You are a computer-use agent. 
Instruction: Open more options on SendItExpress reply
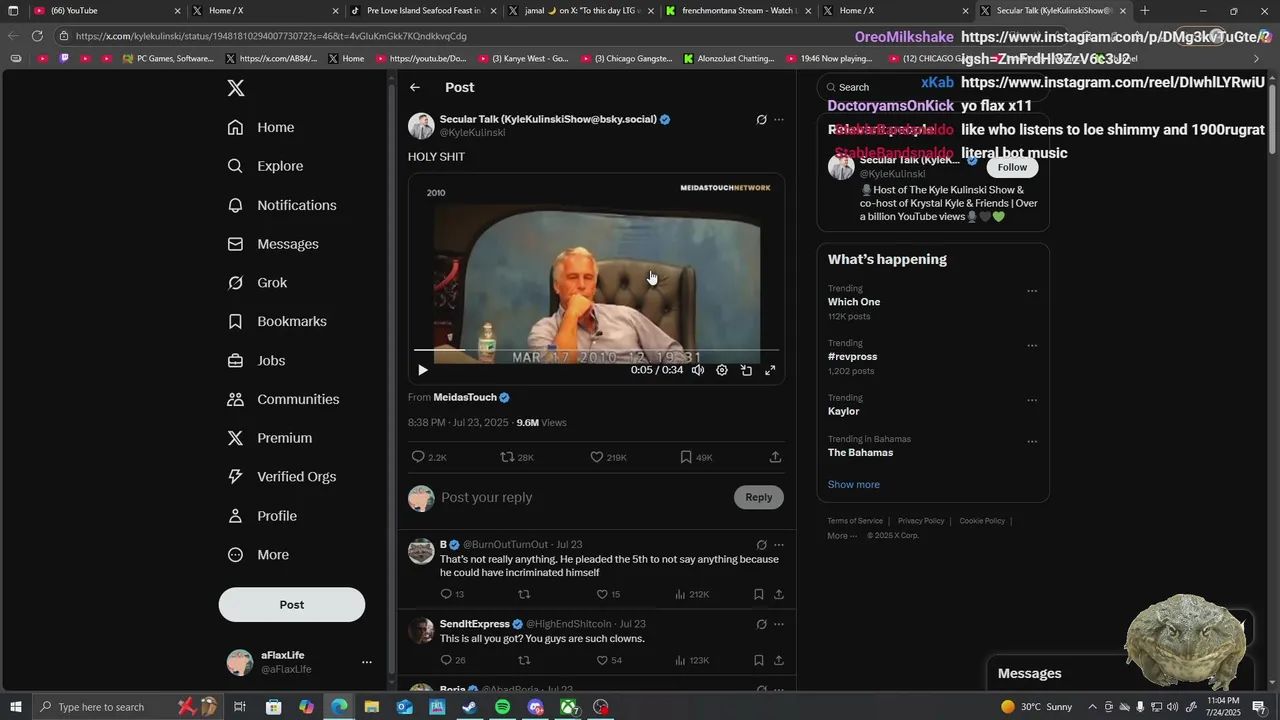click(x=779, y=624)
